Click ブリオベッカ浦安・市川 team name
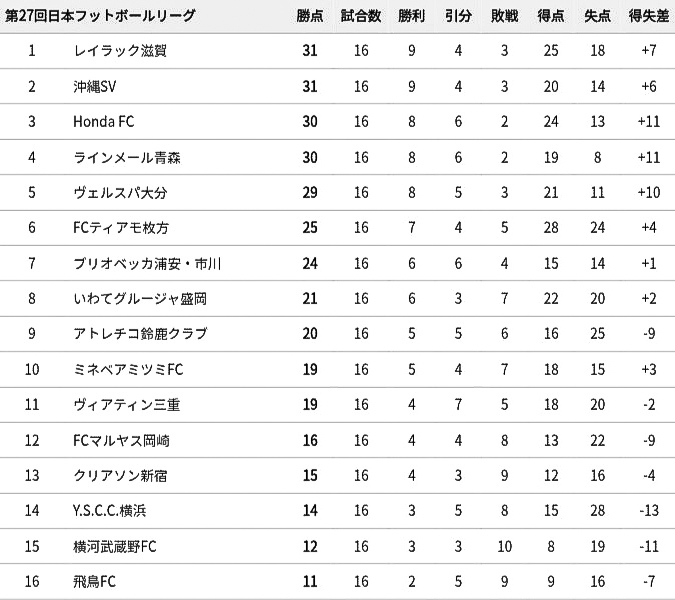Viewport: 675px width, 600px height. click(147, 263)
